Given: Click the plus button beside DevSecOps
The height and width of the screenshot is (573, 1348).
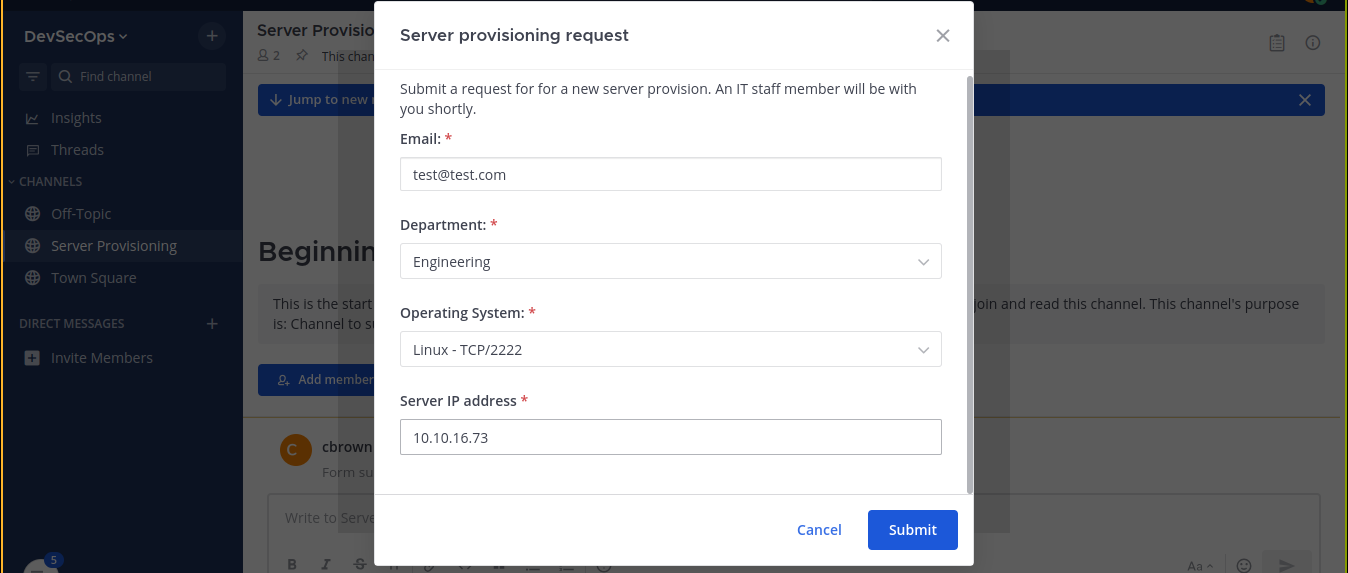Looking at the screenshot, I should (x=211, y=36).
